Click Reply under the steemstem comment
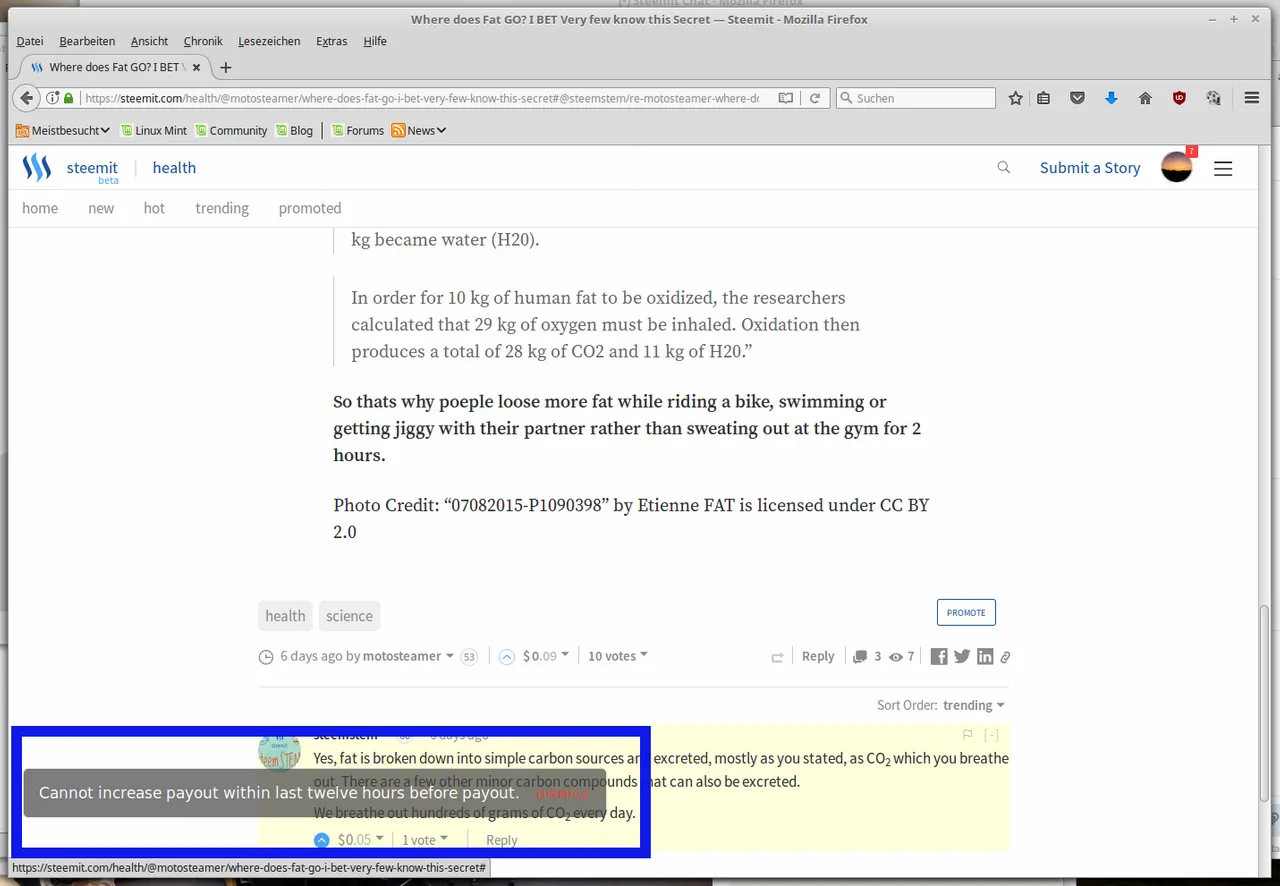Image resolution: width=1280 pixels, height=886 pixels. (x=502, y=840)
